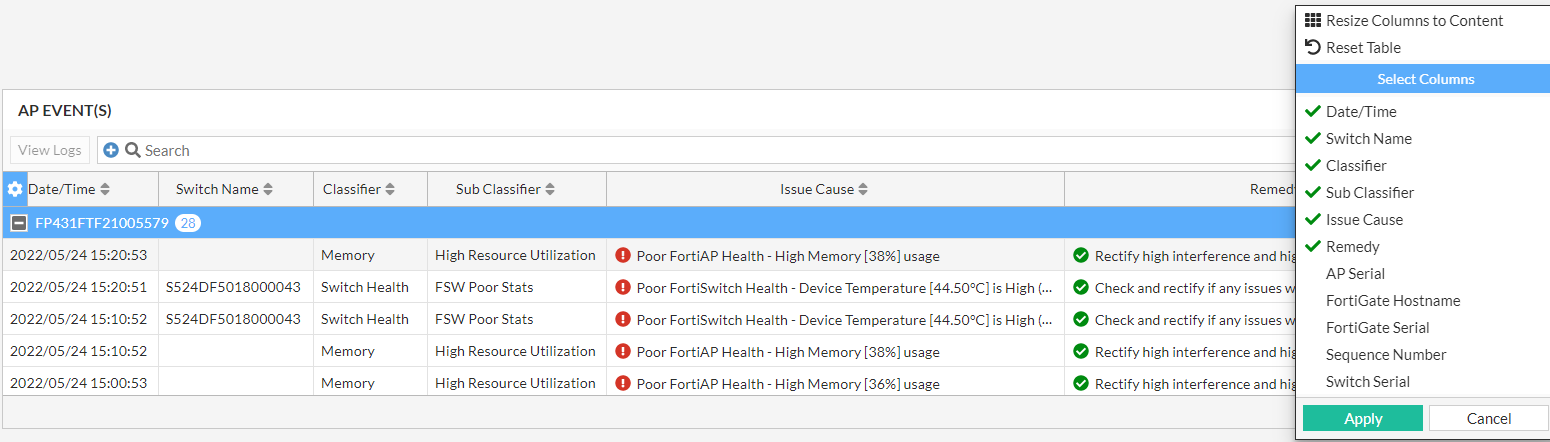Click Issue Cause sort arrows
This screenshot has width=1550, height=442.
point(863,189)
